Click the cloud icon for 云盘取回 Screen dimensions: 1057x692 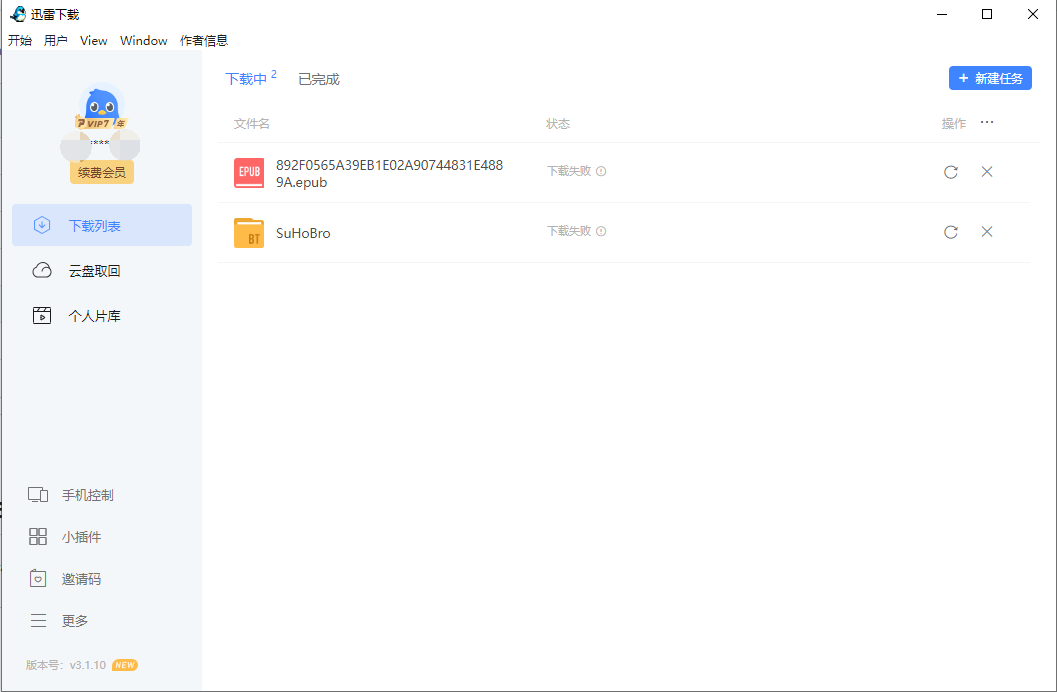(42, 270)
